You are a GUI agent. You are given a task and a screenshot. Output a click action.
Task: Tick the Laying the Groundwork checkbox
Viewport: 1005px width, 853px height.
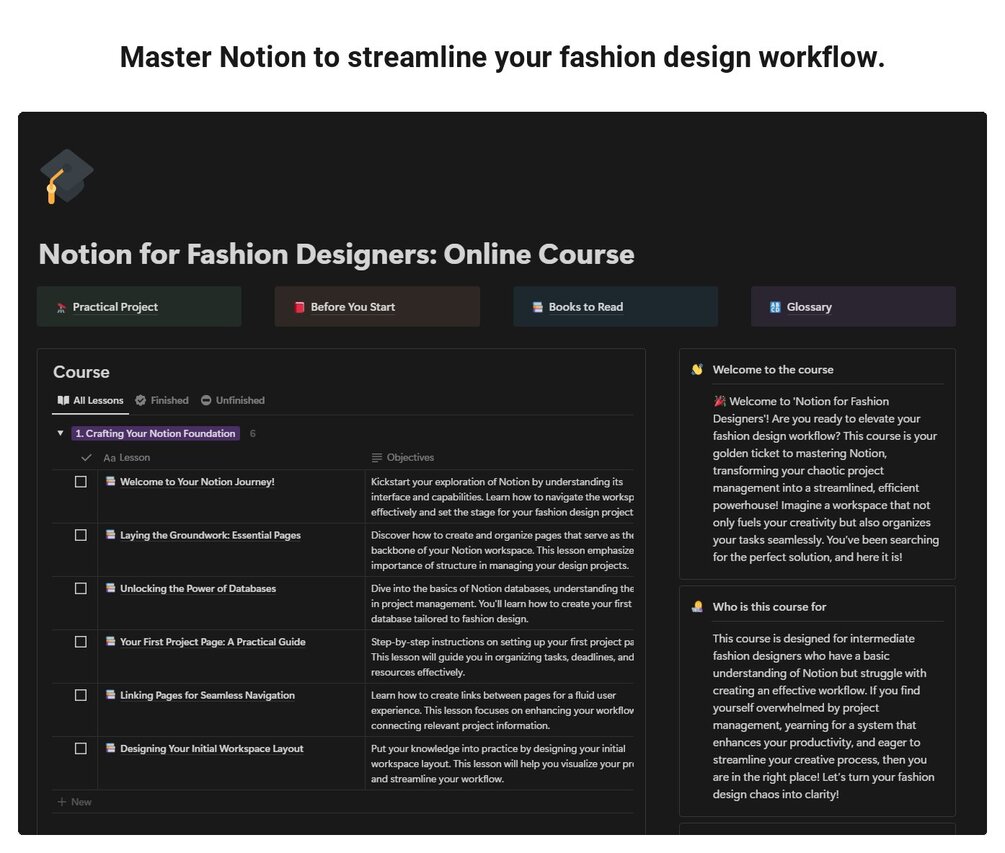click(81, 534)
